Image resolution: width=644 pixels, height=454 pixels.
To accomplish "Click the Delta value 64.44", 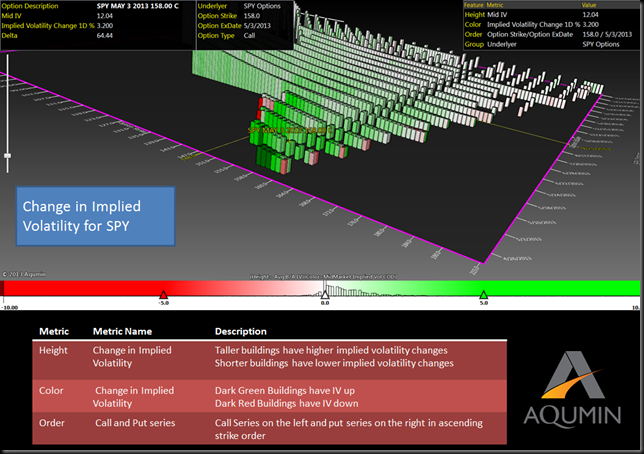I will click(105, 36).
